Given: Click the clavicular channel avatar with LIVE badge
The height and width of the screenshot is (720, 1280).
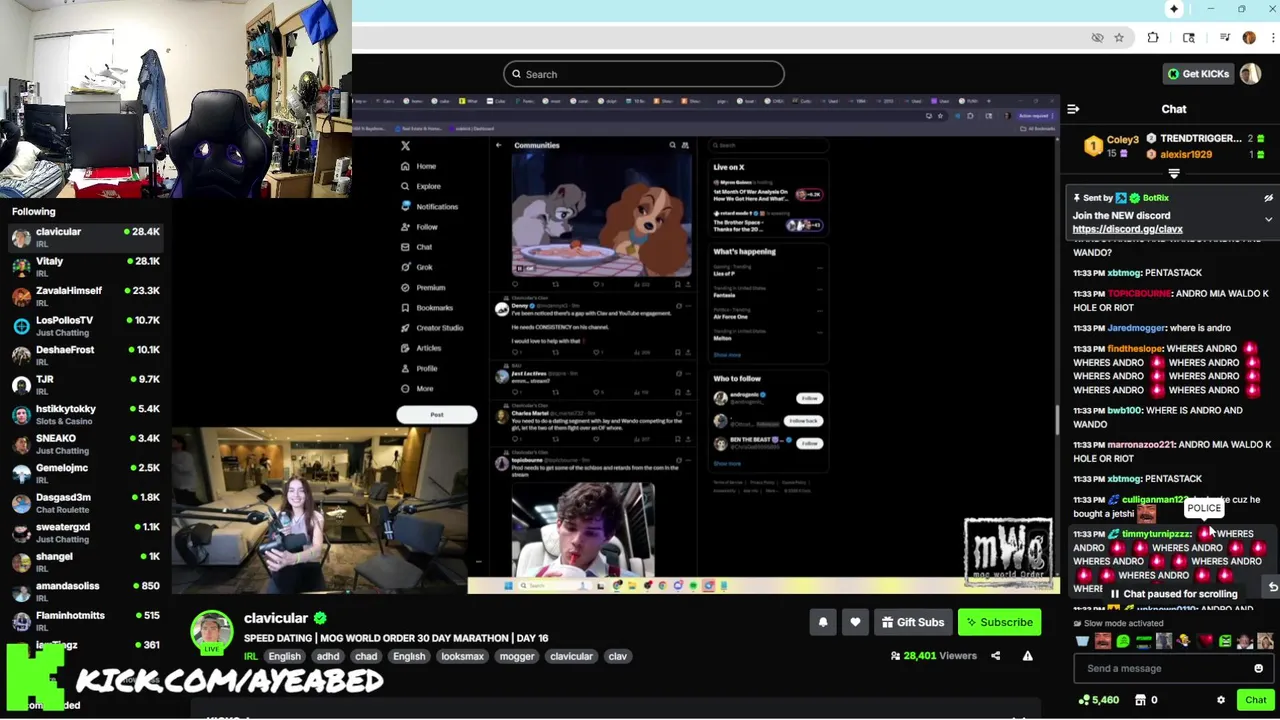Looking at the screenshot, I should click(x=212, y=633).
